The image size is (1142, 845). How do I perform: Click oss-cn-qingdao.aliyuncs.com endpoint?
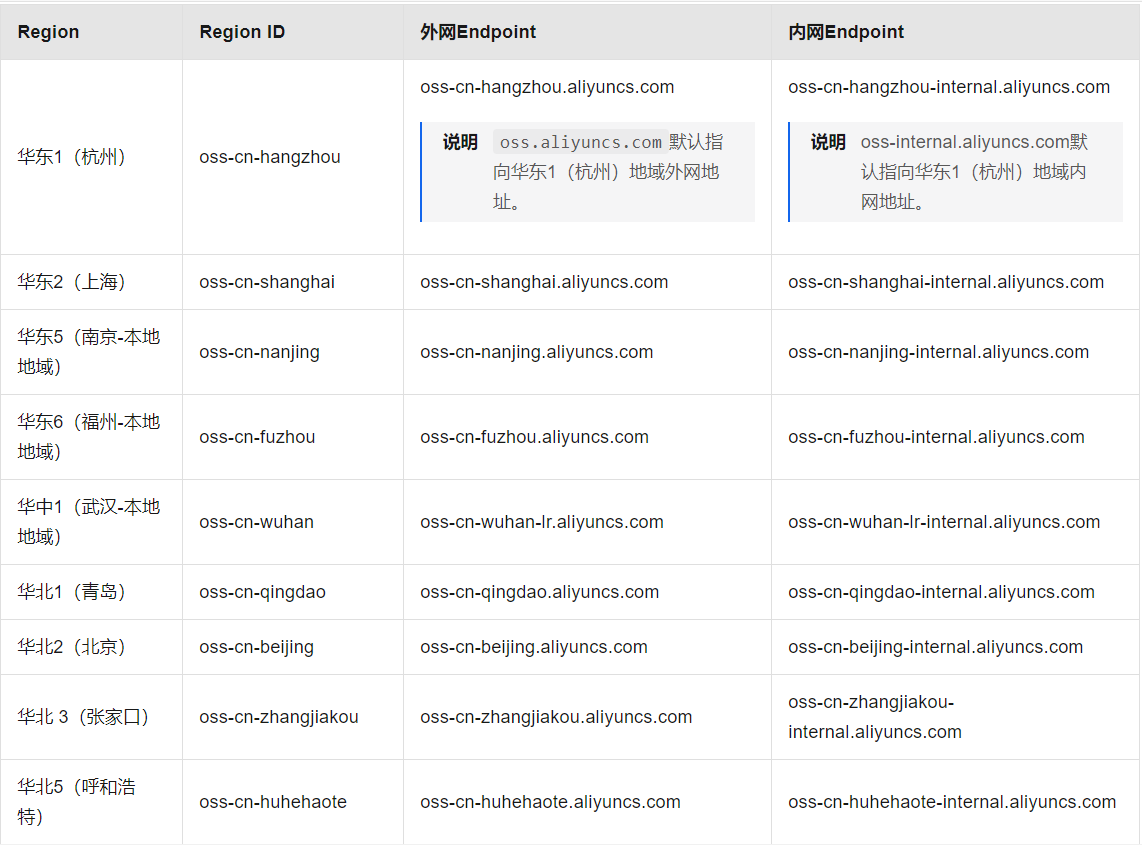point(540,592)
